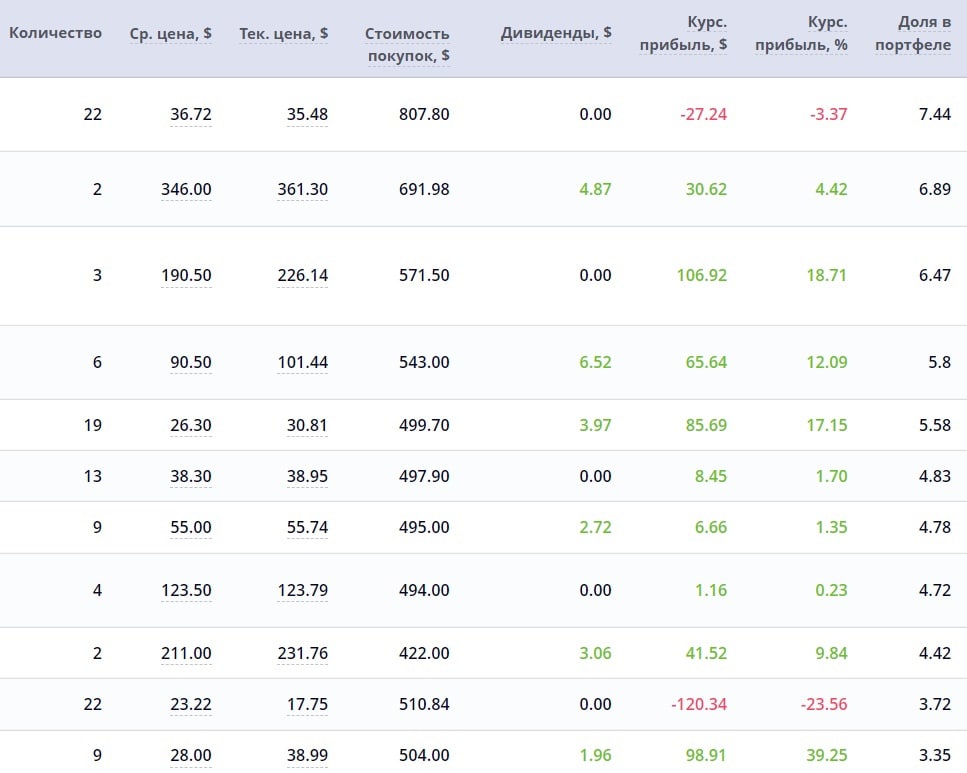Sort by Курс. прибыль, $ header

683,33
